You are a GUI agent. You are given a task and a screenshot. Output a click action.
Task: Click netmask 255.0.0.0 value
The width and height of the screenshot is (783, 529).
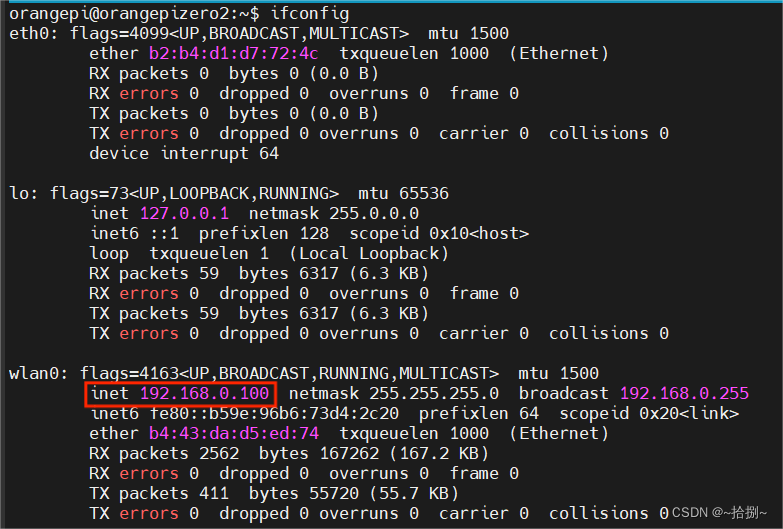374,213
